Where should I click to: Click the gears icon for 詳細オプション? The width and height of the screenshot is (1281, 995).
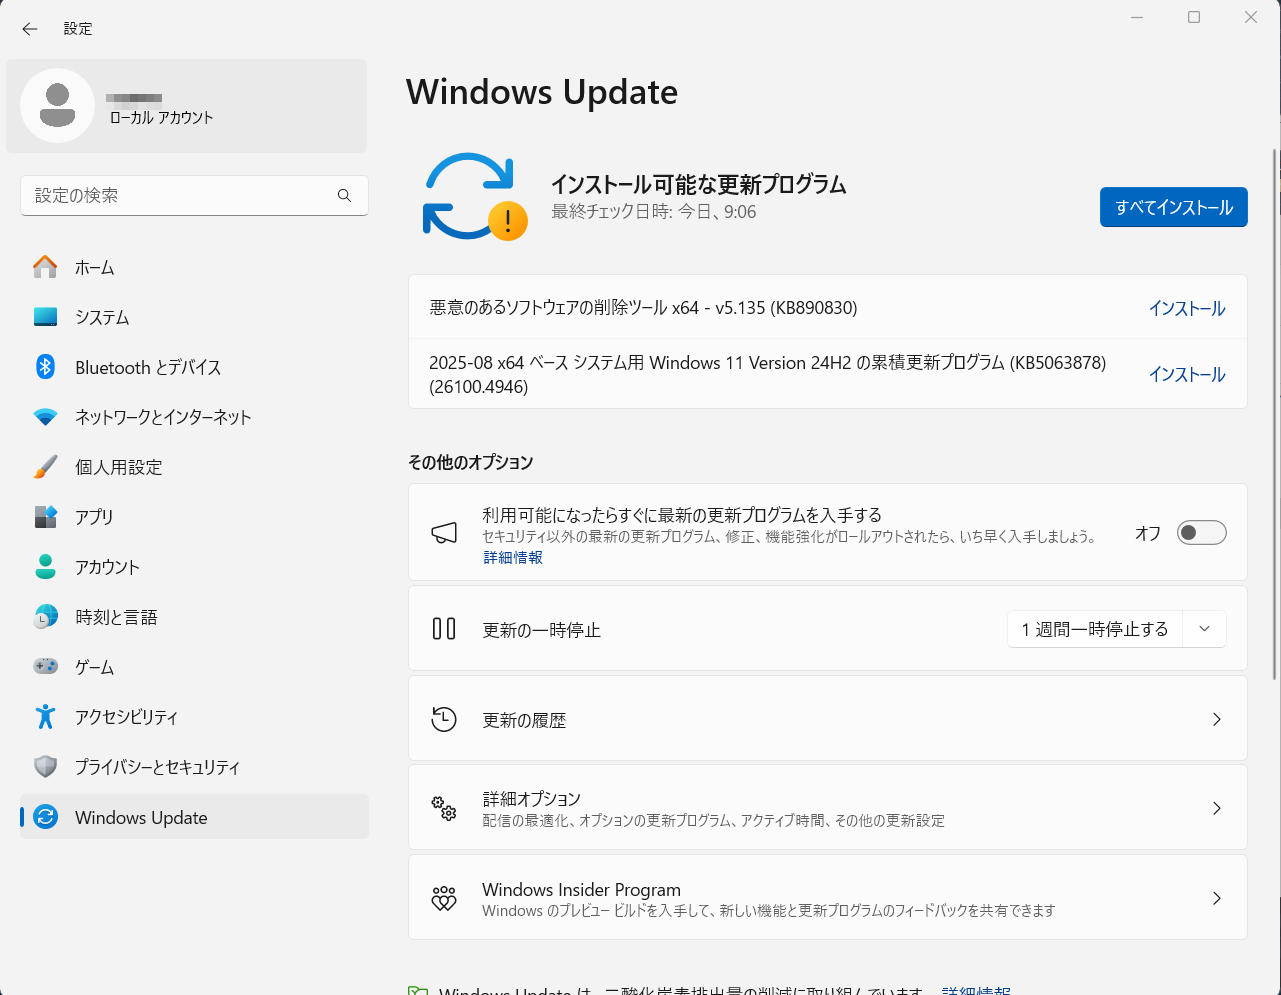pyautogui.click(x=444, y=808)
